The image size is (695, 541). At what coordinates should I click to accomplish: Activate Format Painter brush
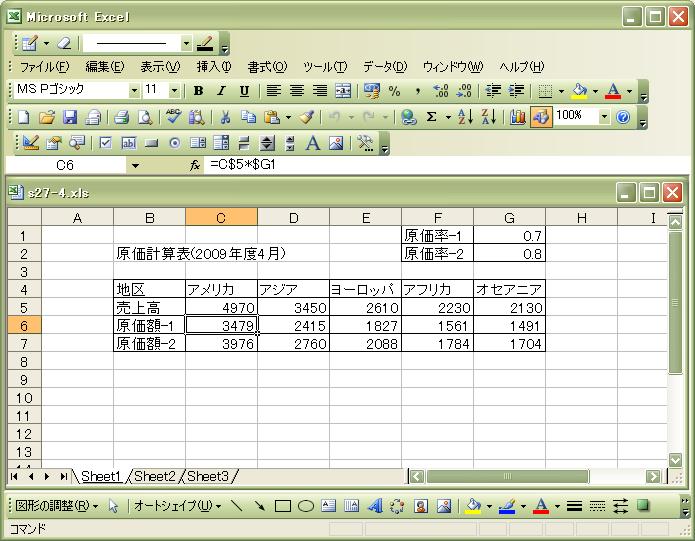[306, 117]
